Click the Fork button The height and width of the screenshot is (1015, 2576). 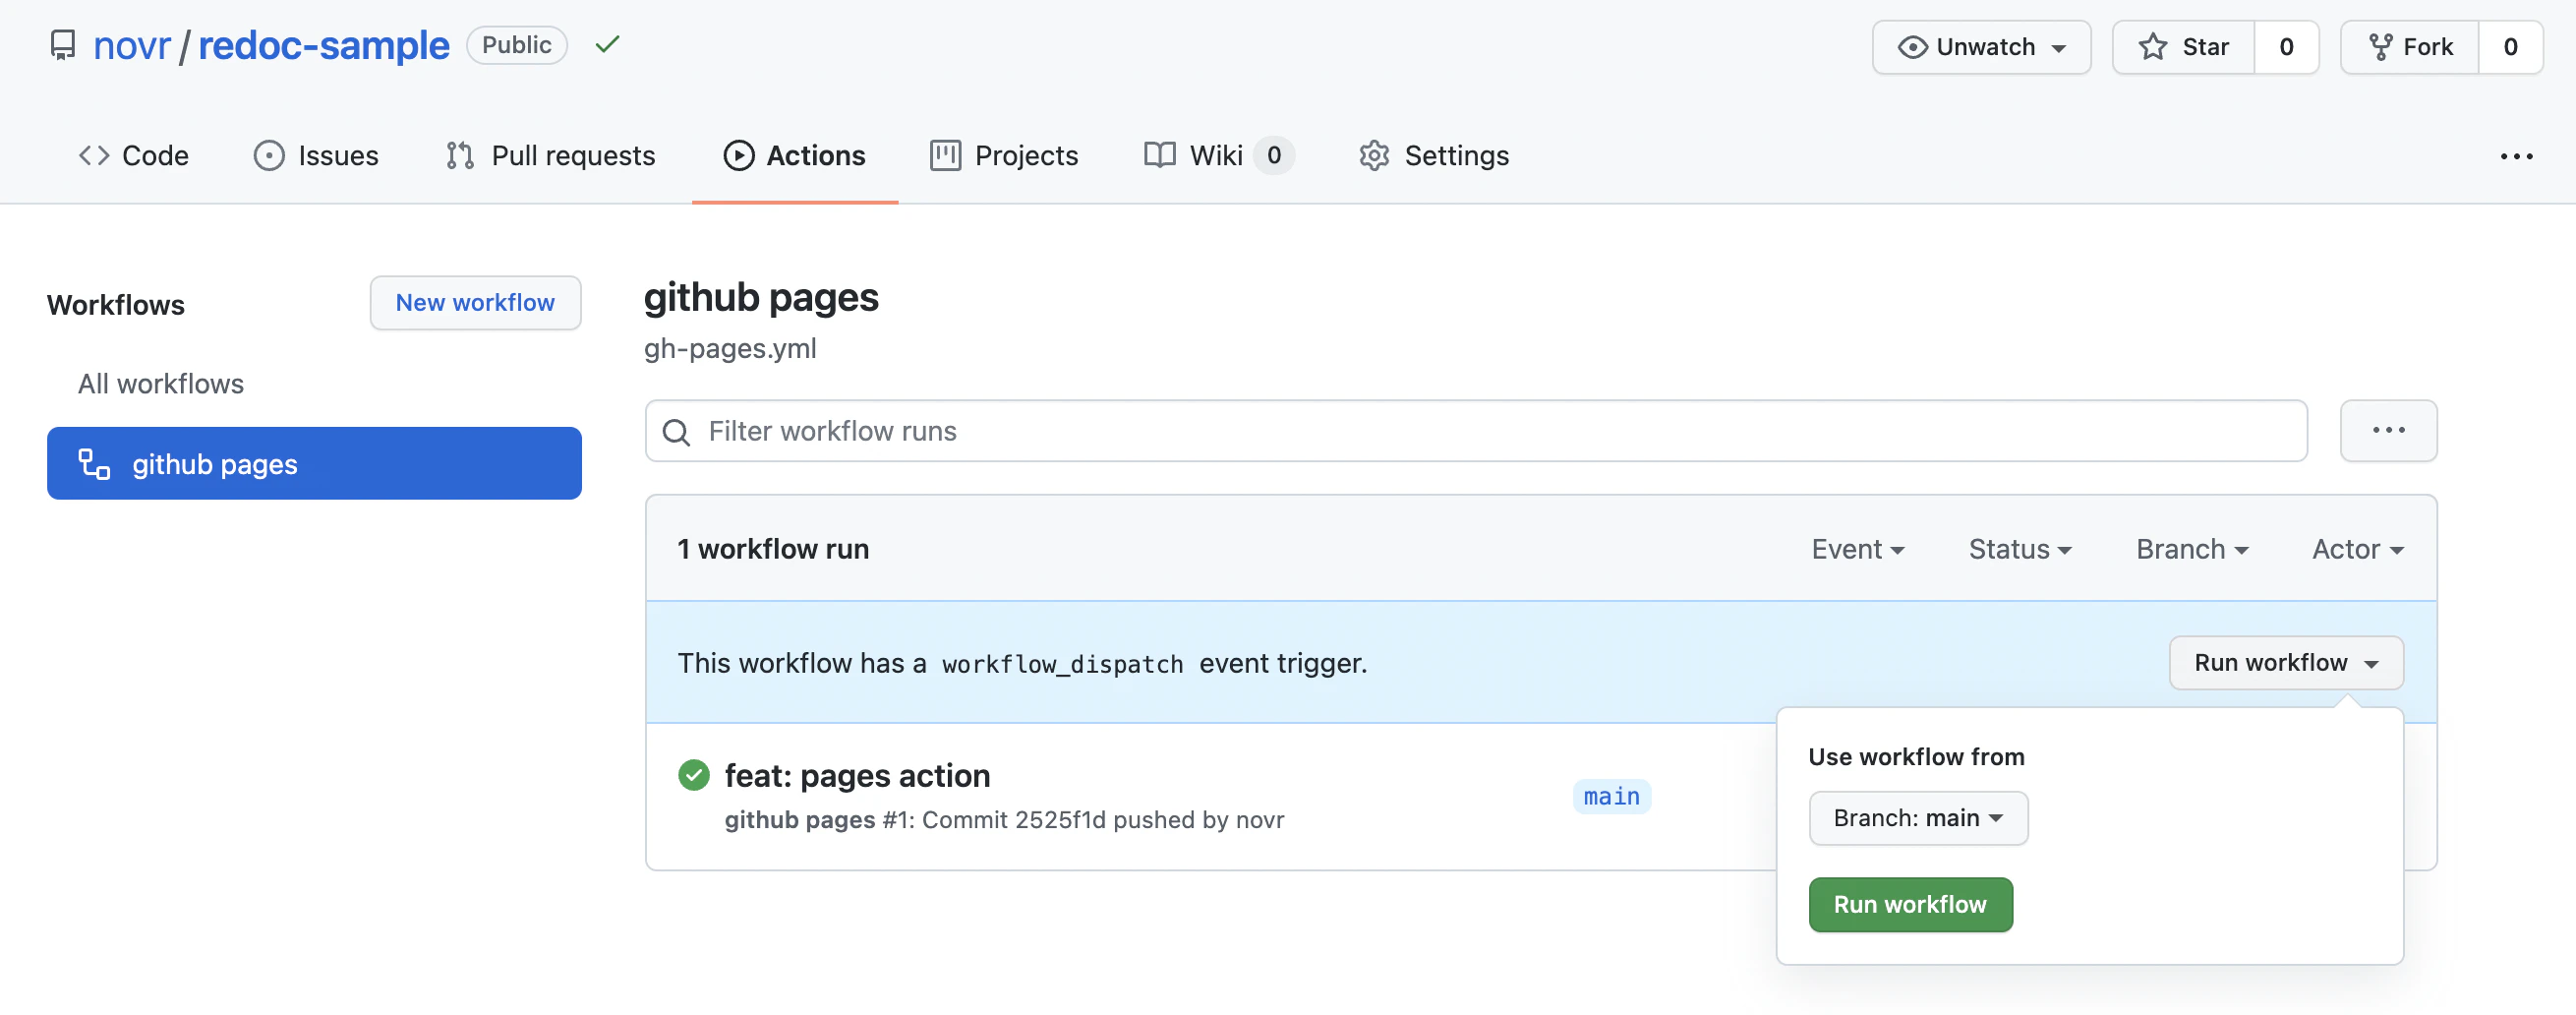click(2409, 47)
